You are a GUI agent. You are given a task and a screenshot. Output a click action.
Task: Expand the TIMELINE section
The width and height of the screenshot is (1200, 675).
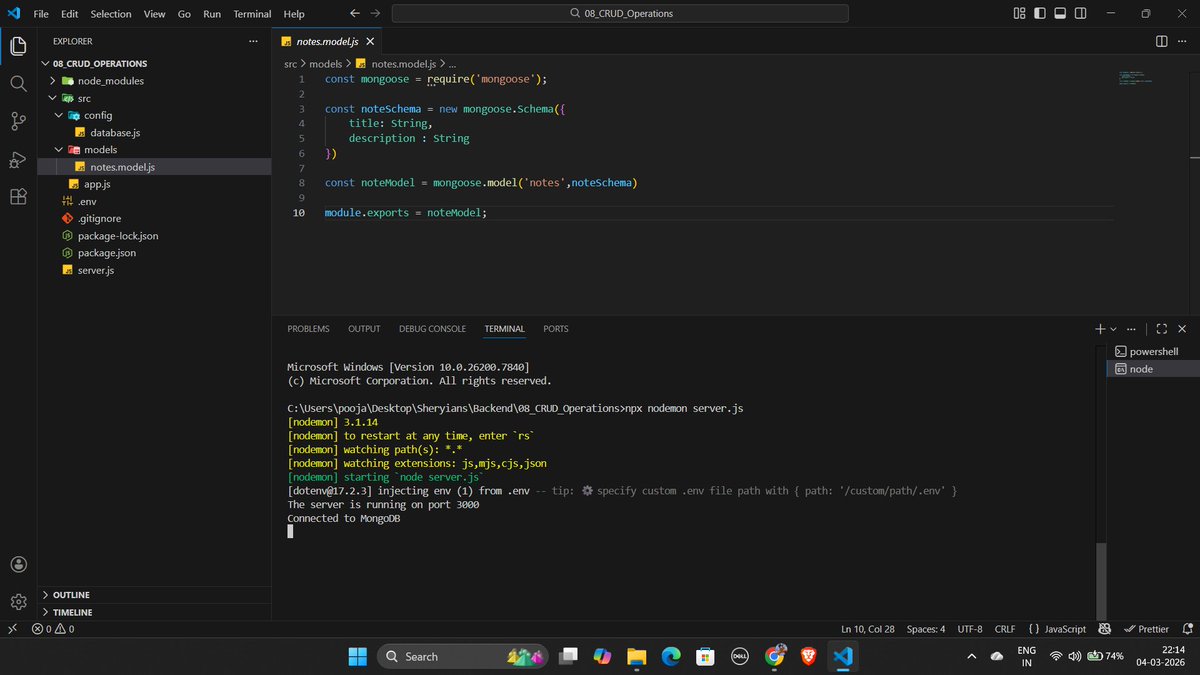point(154,612)
